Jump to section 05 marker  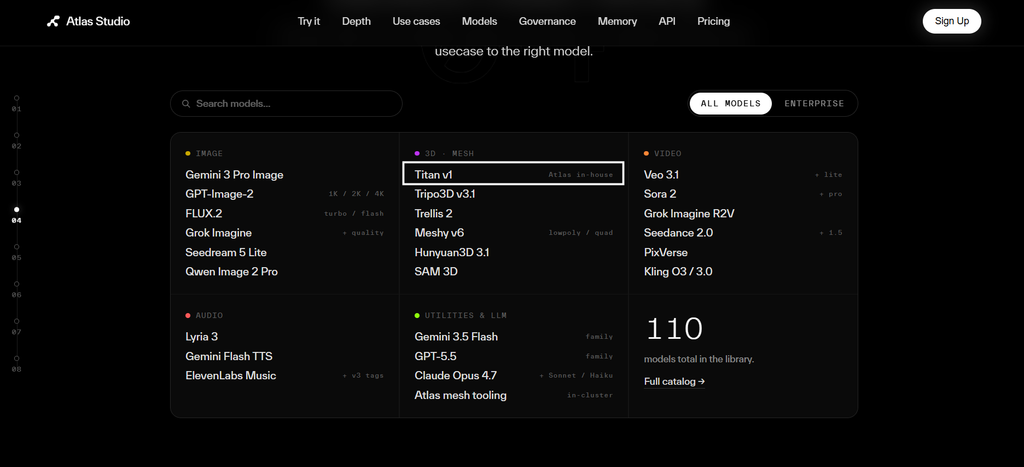point(16,252)
